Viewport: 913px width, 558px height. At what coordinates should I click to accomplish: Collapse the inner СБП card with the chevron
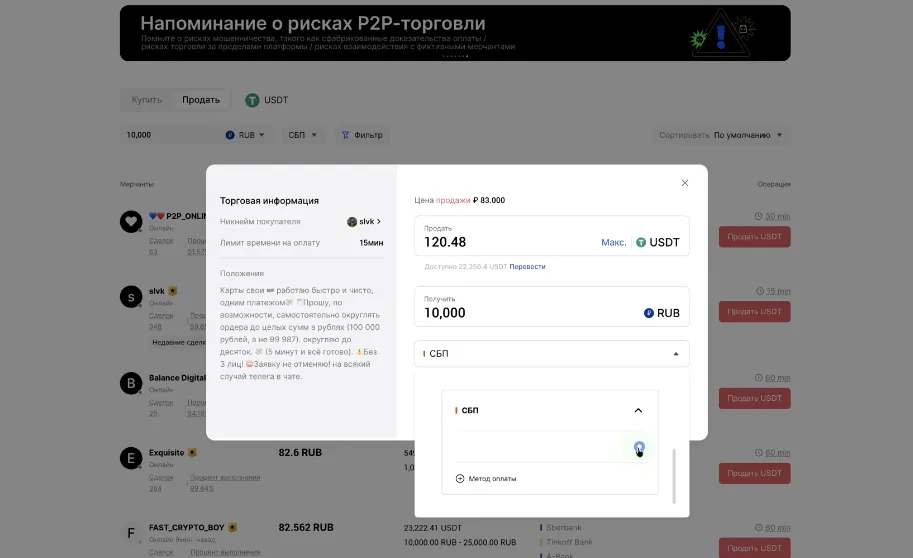tap(638, 411)
